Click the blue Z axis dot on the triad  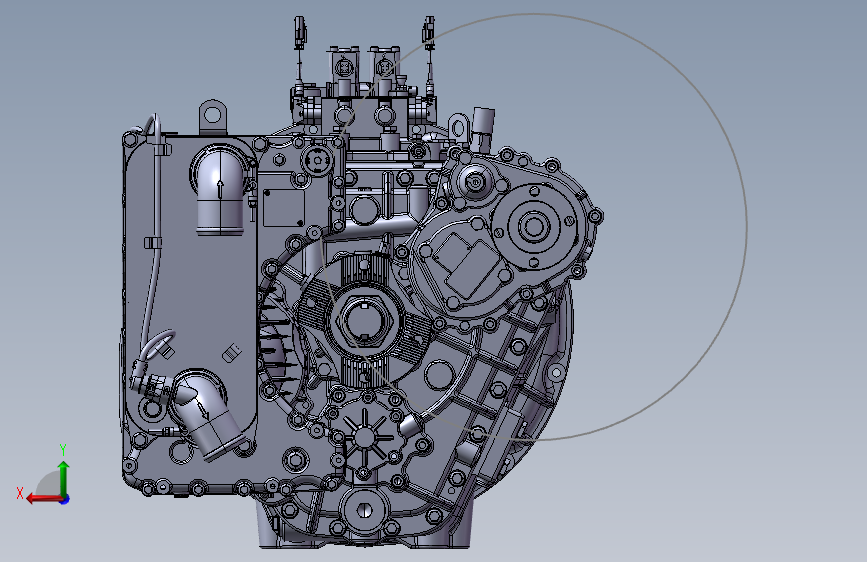[x=65, y=499]
